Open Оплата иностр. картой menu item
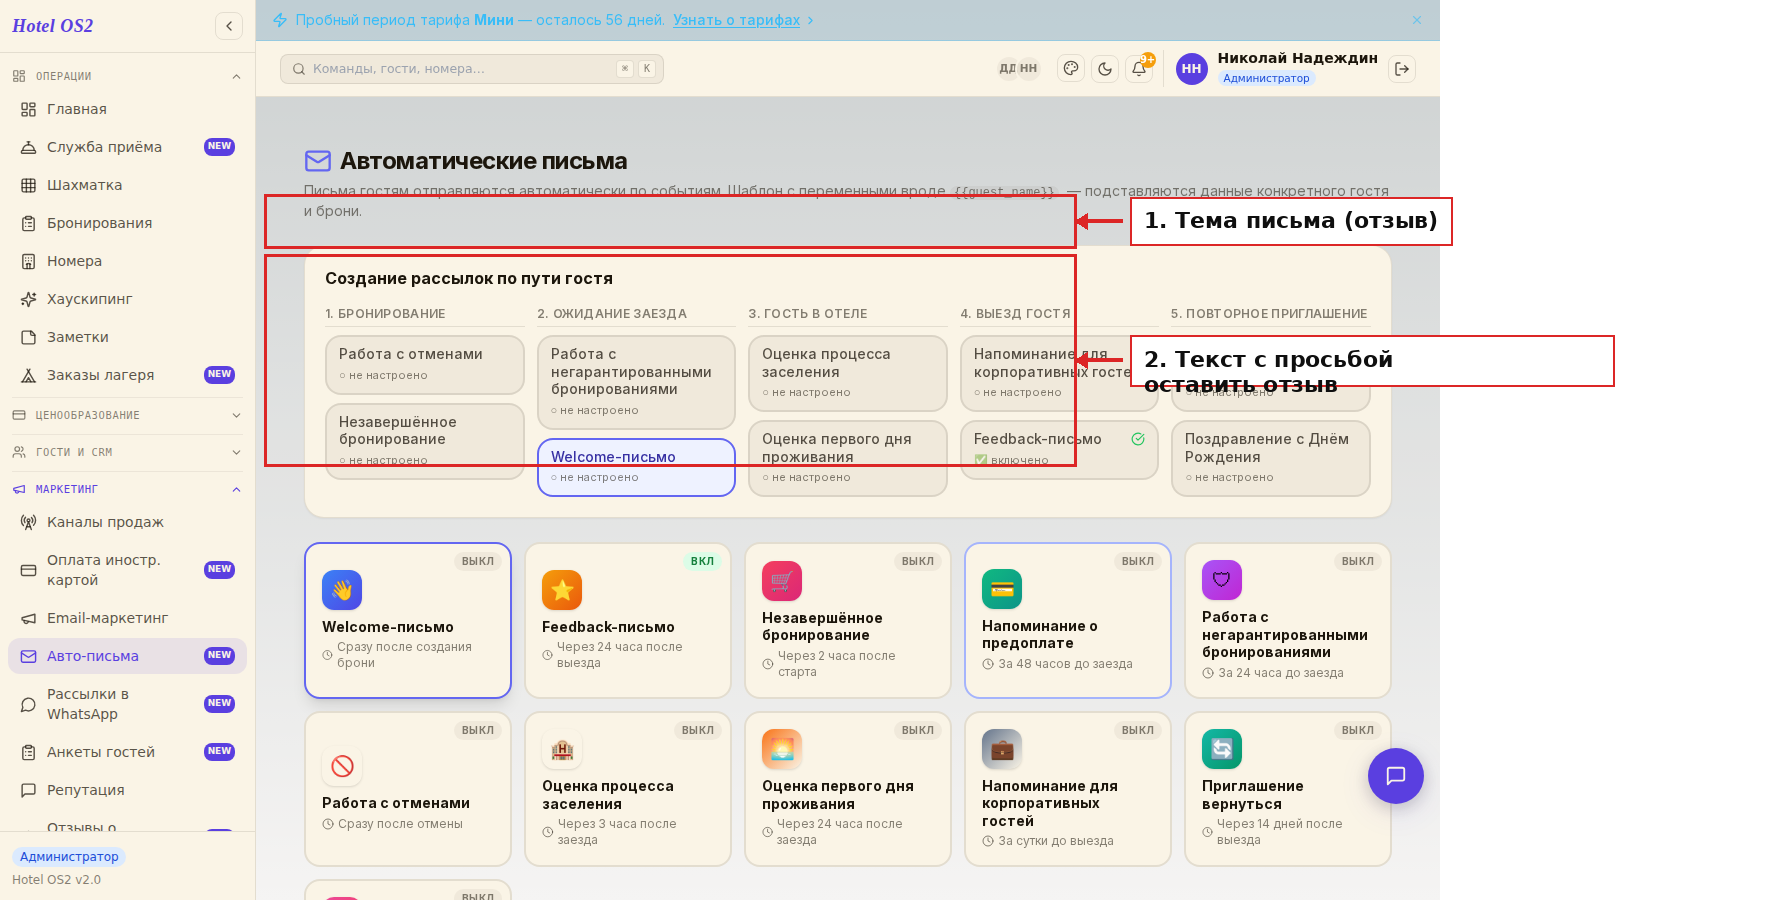 pyautogui.click(x=127, y=570)
